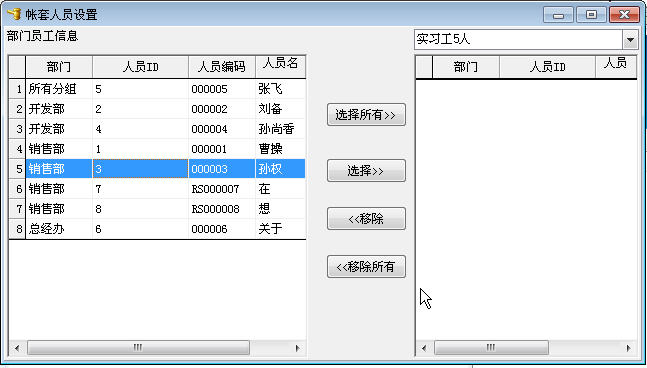Click employee name 在
Screen dimensions: 647x368
tap(281, 189)
